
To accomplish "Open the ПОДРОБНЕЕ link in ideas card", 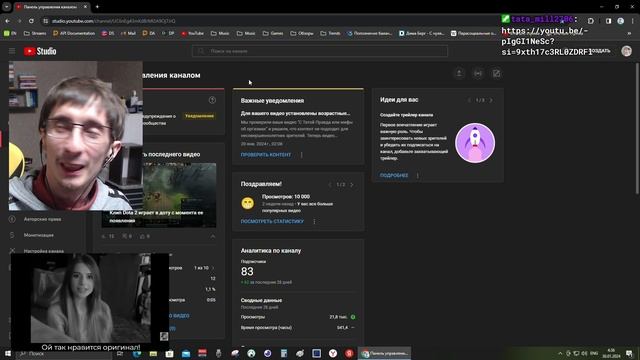I will pos(394,175).
